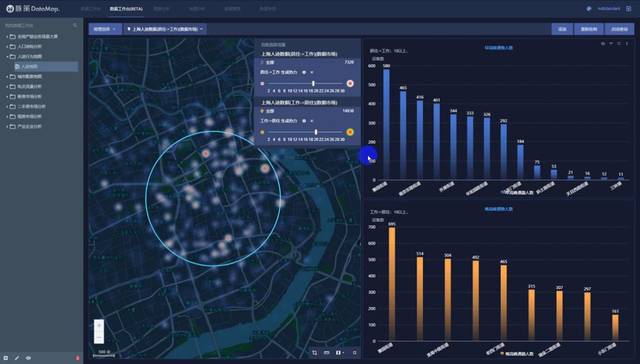Screen dimensions: 640x364
Task: Click the rightmost button in the top toolbar
Action: (619, 29)
